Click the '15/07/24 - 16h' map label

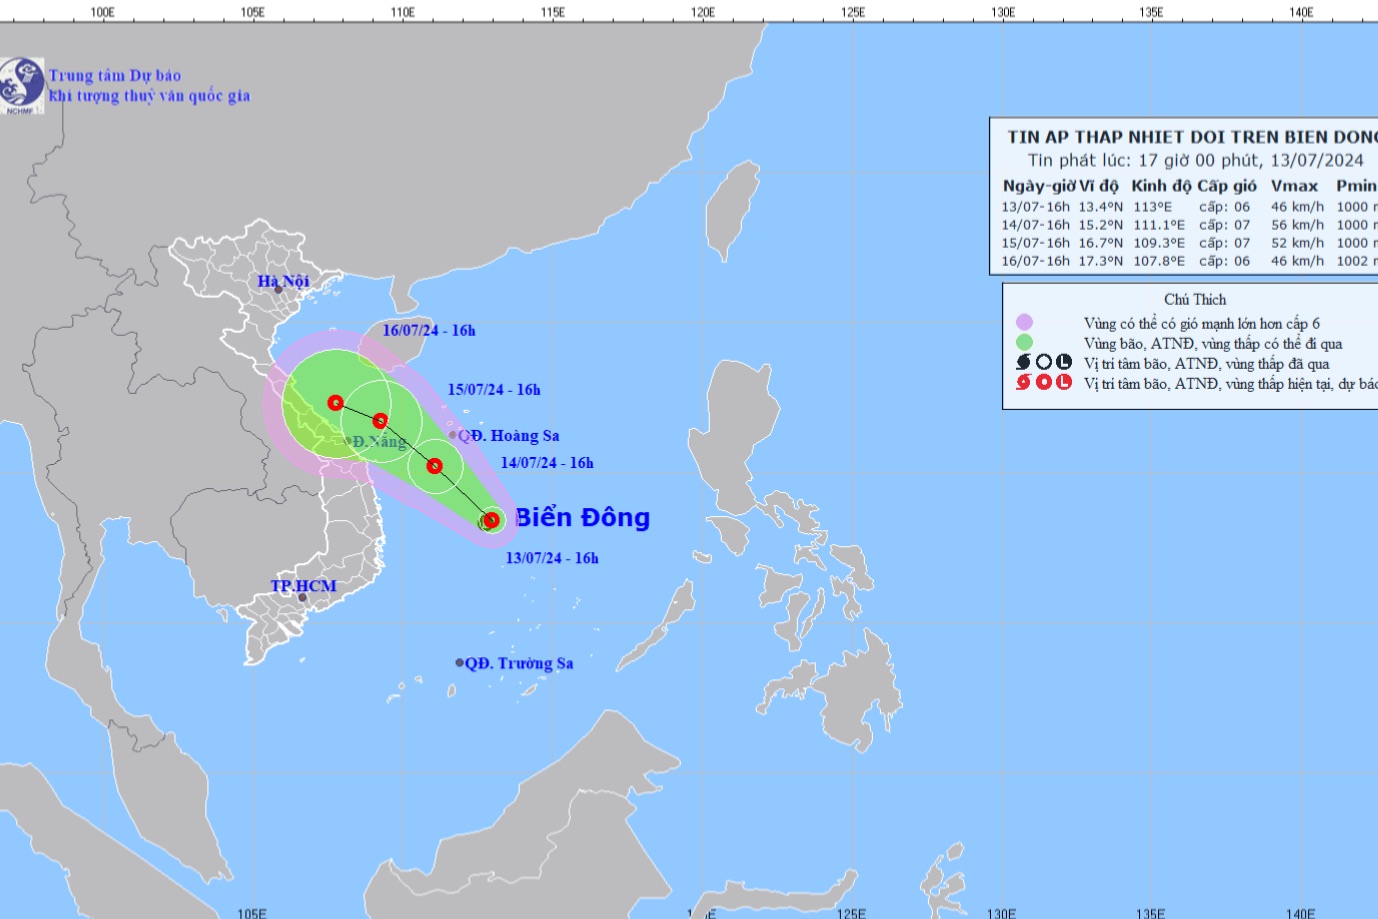494,389
